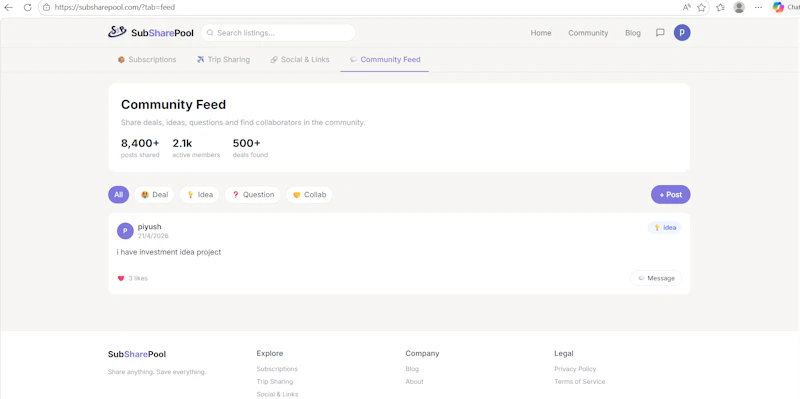Click the '500+' deals found stat
The width and height of the screenshot is (800, 399).
[x=246, y=143]
